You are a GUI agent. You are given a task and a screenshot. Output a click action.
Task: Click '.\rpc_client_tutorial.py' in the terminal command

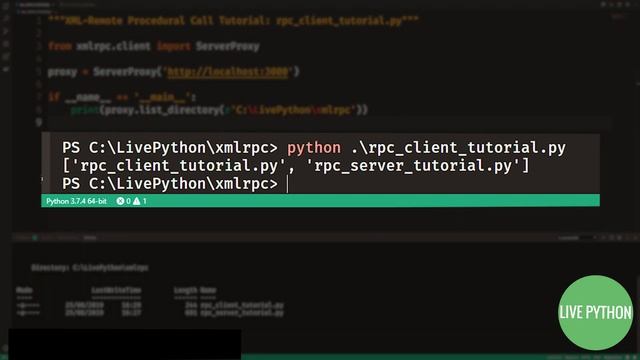click(x=458, y=148)
